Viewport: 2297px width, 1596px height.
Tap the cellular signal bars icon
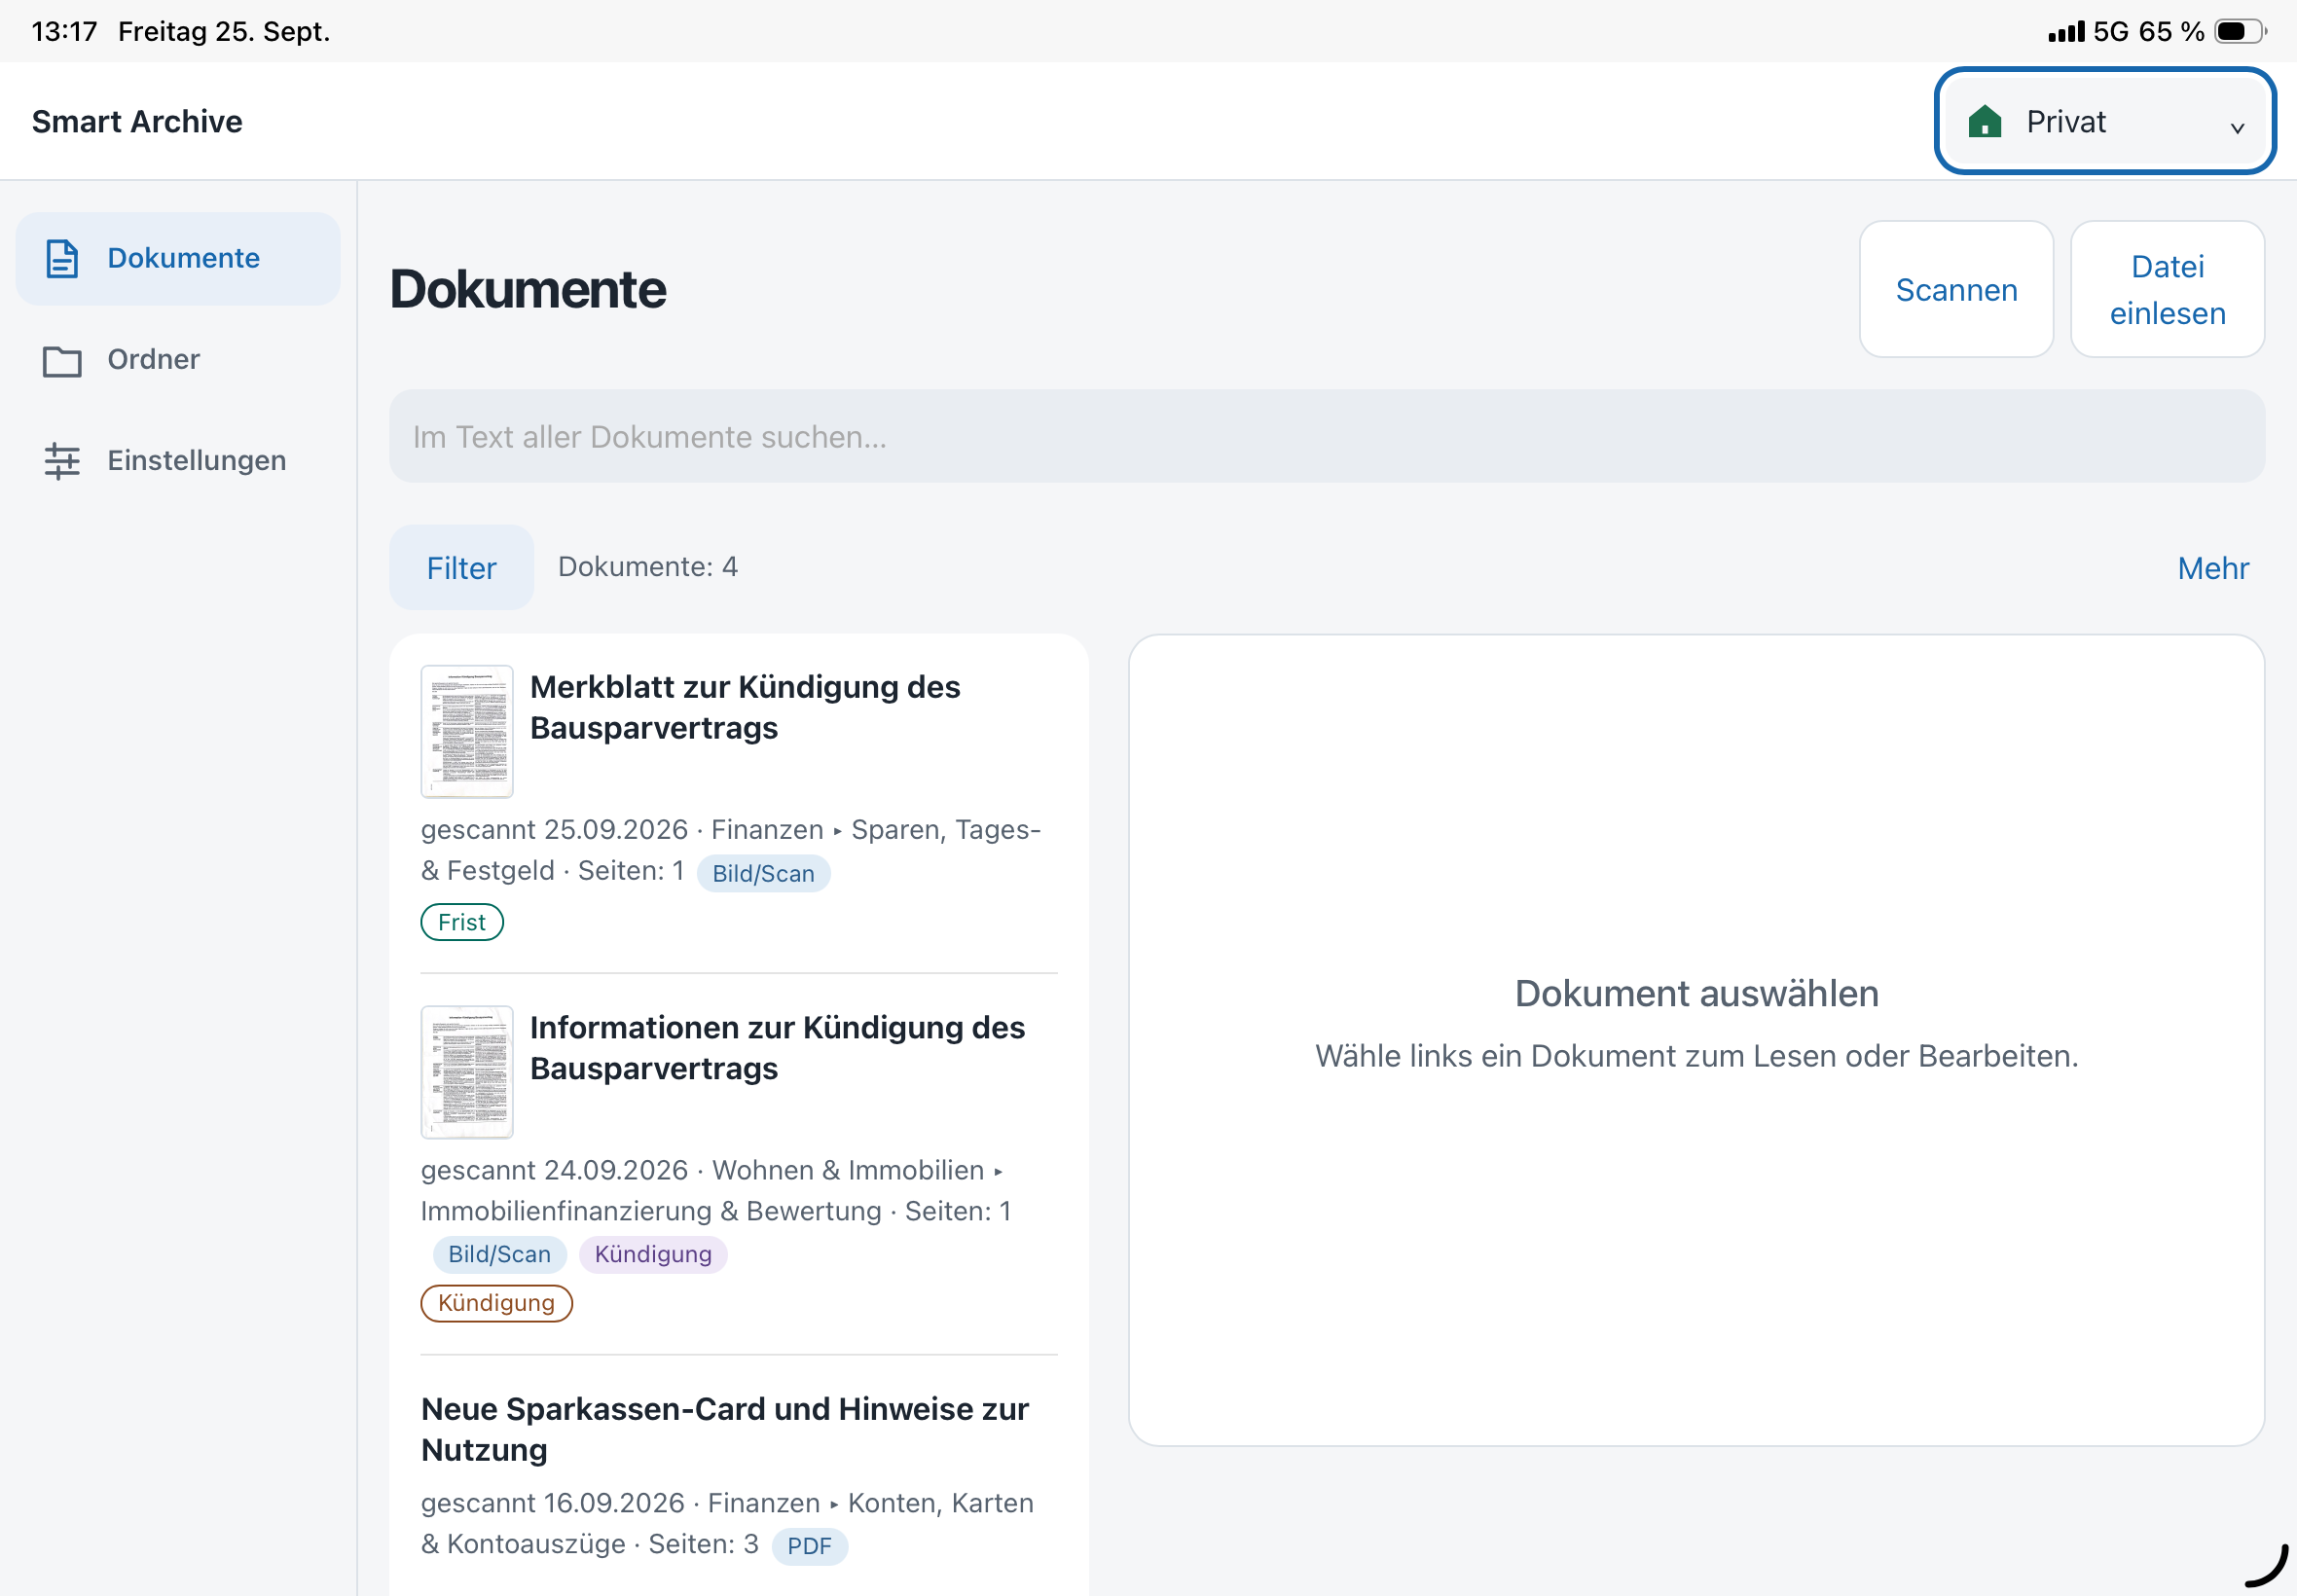coord(2066,32)
